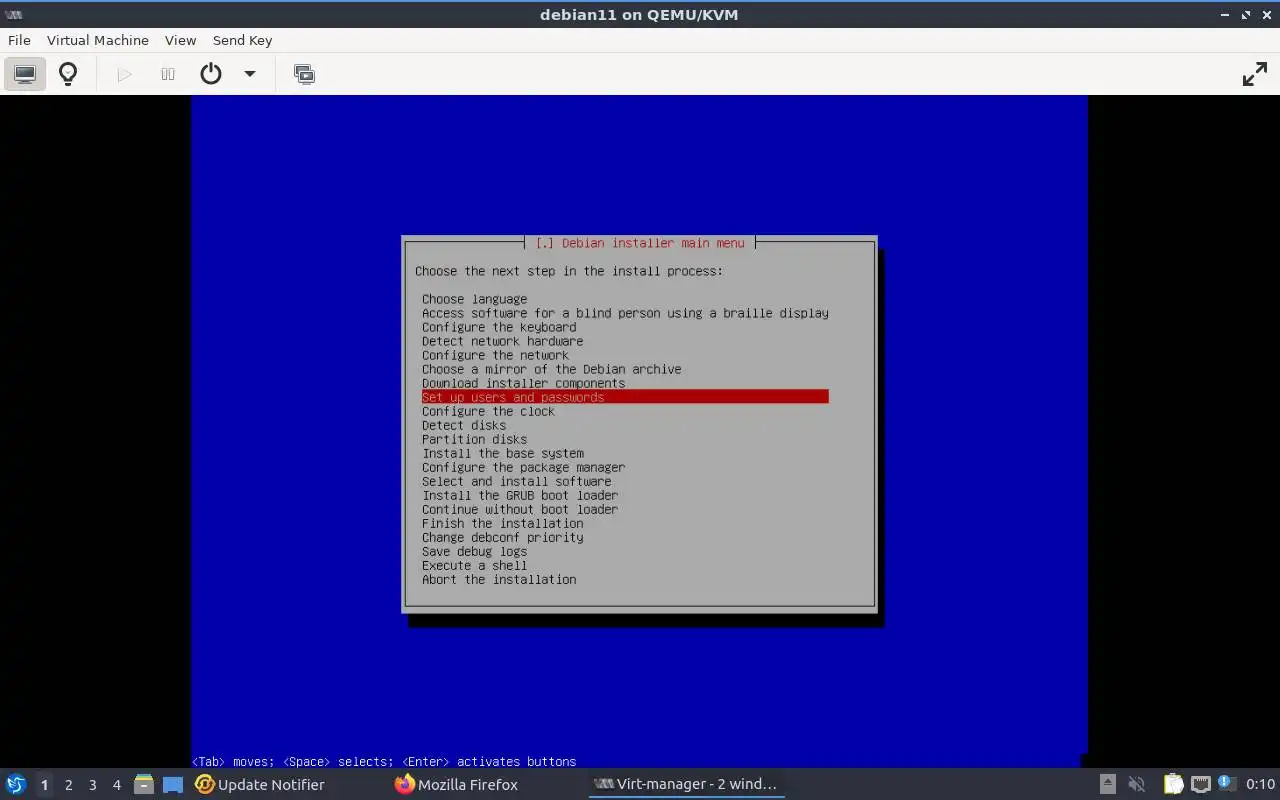This screenshot has width=1280, height=800.
Task: Switch to workspace 2
Action: (68, 785)
